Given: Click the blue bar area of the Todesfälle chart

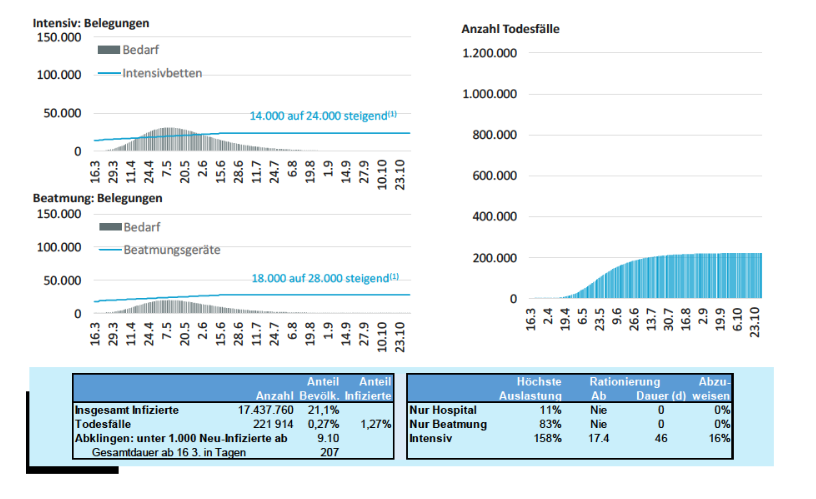Looking at the screenshot, I should click(680, 277).
